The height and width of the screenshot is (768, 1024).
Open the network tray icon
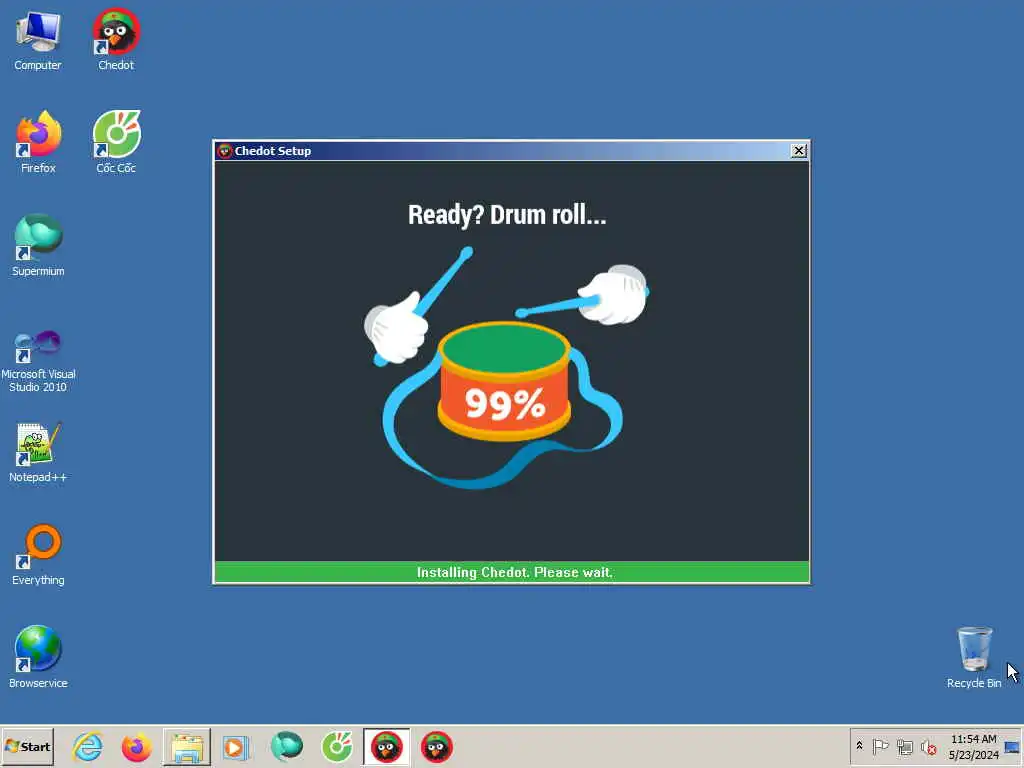[x=904, y=746]
